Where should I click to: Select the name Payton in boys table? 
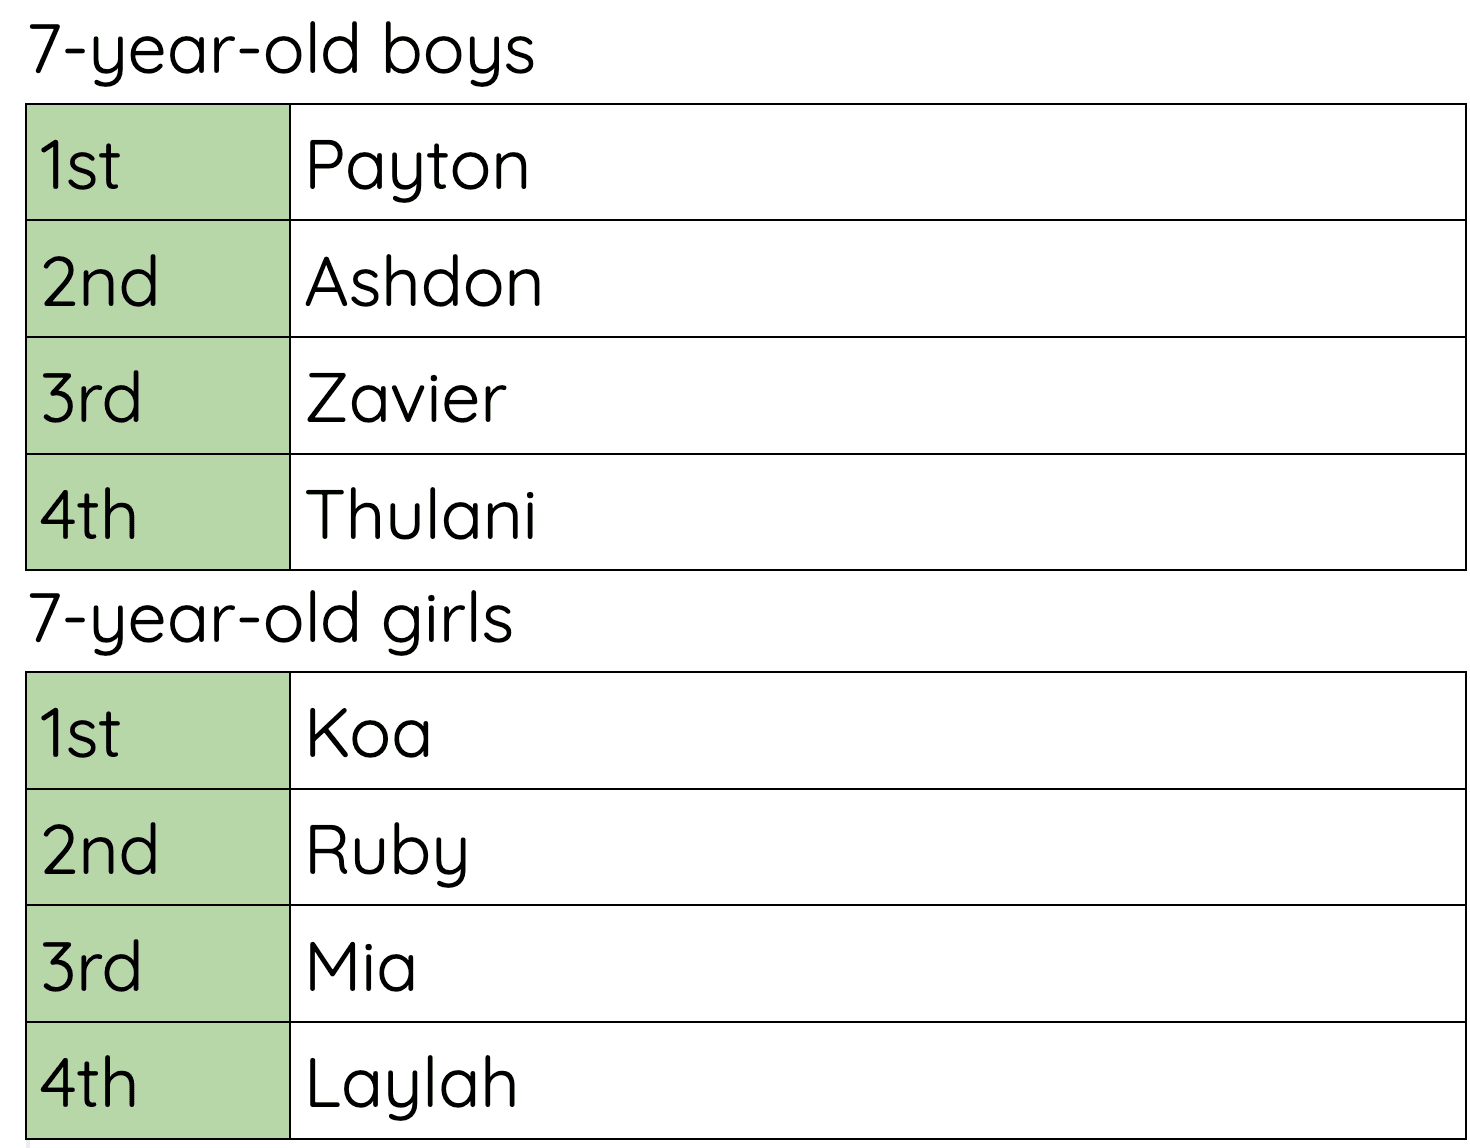[x=417, y=167]
